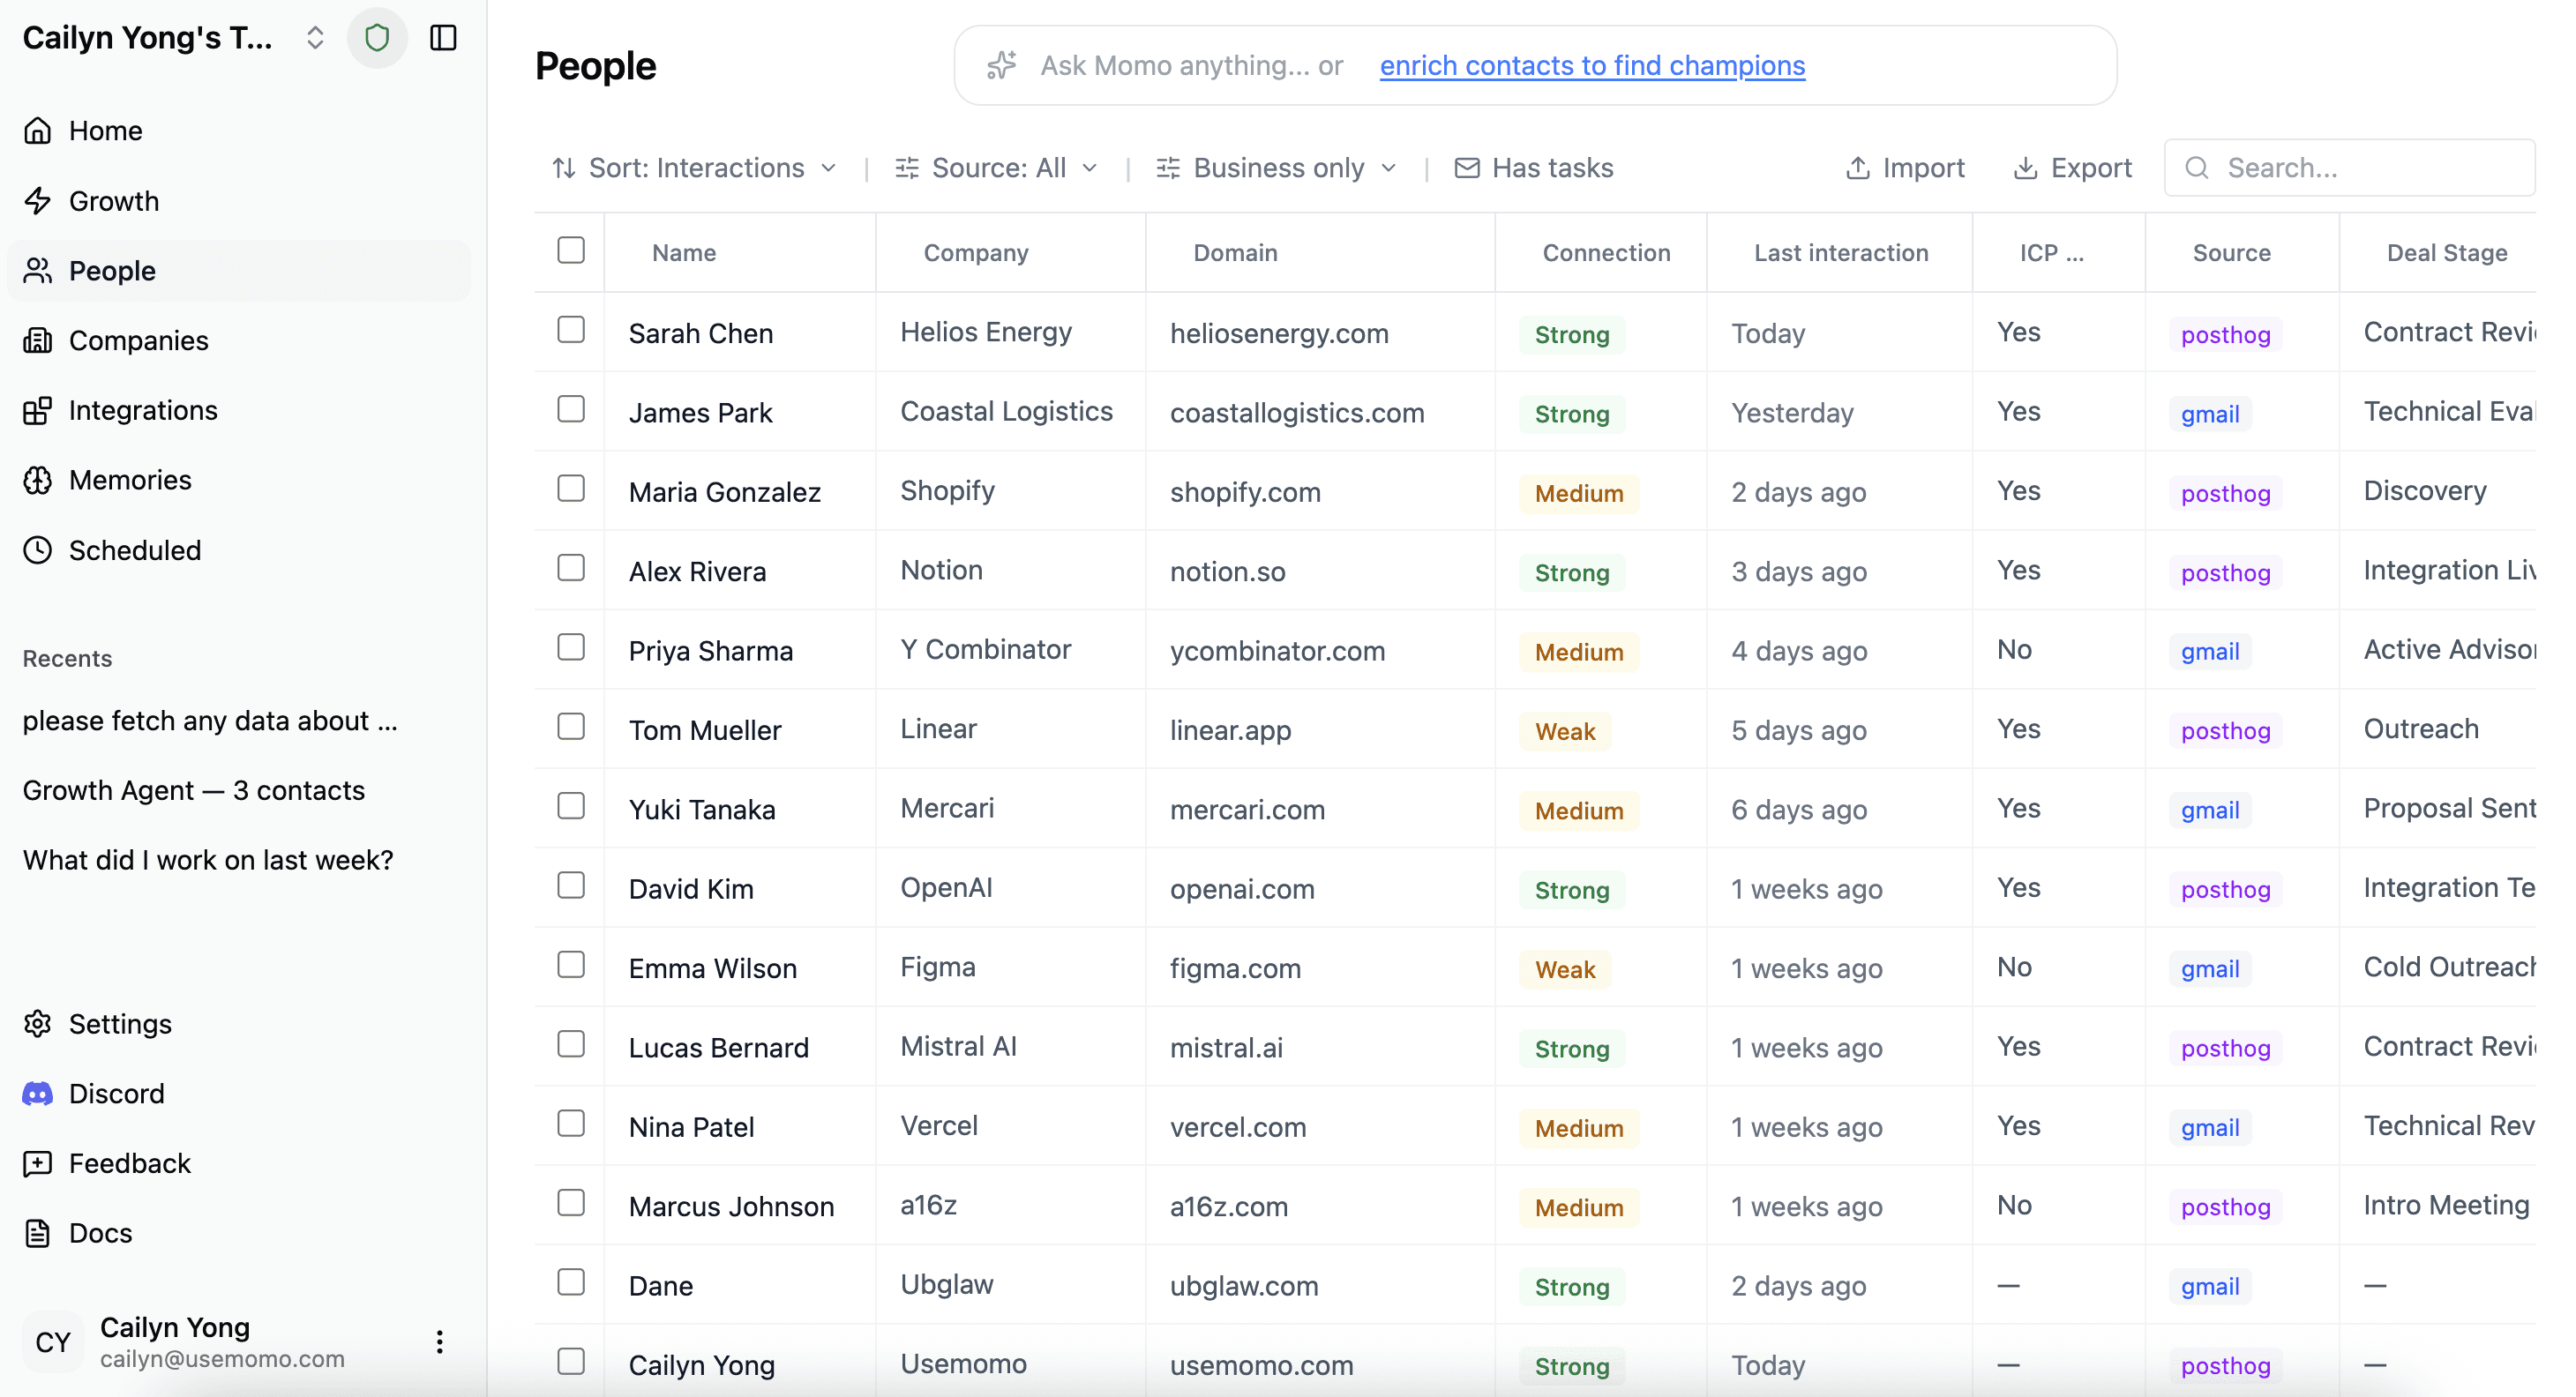The image size is (2576, 1397).
Task: Click the Discord logo icon in sidebar
Action: [38, 1093]
